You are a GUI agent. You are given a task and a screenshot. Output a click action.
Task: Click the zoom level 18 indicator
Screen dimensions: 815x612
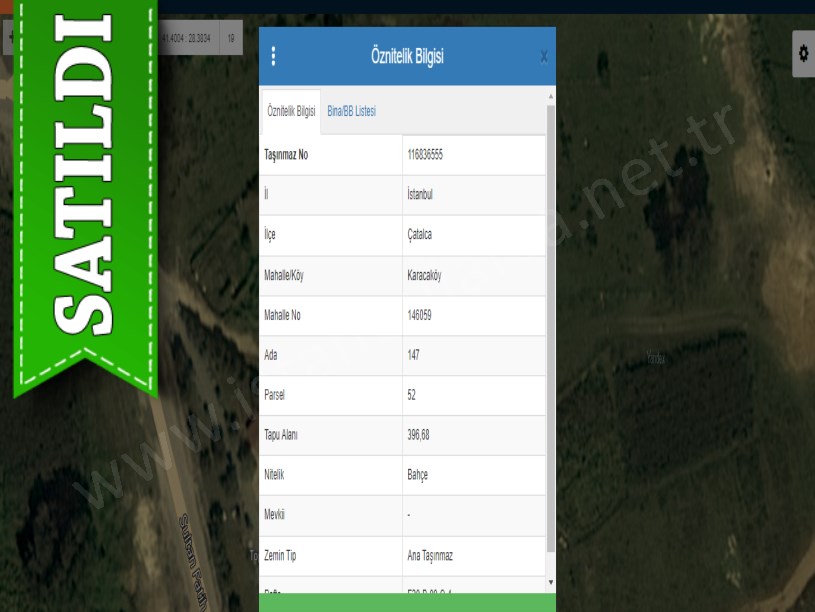tap(231, 37)
